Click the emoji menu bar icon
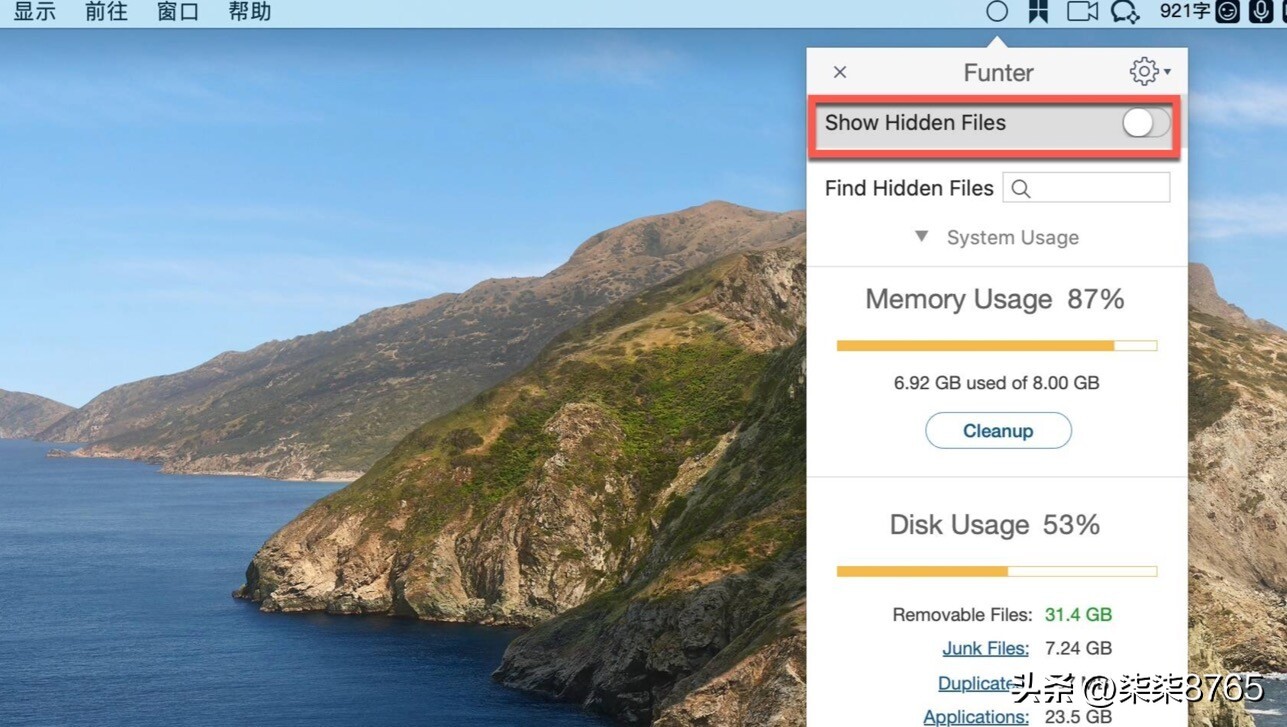Screen dimensions: 1287x727 (1228, 12)
